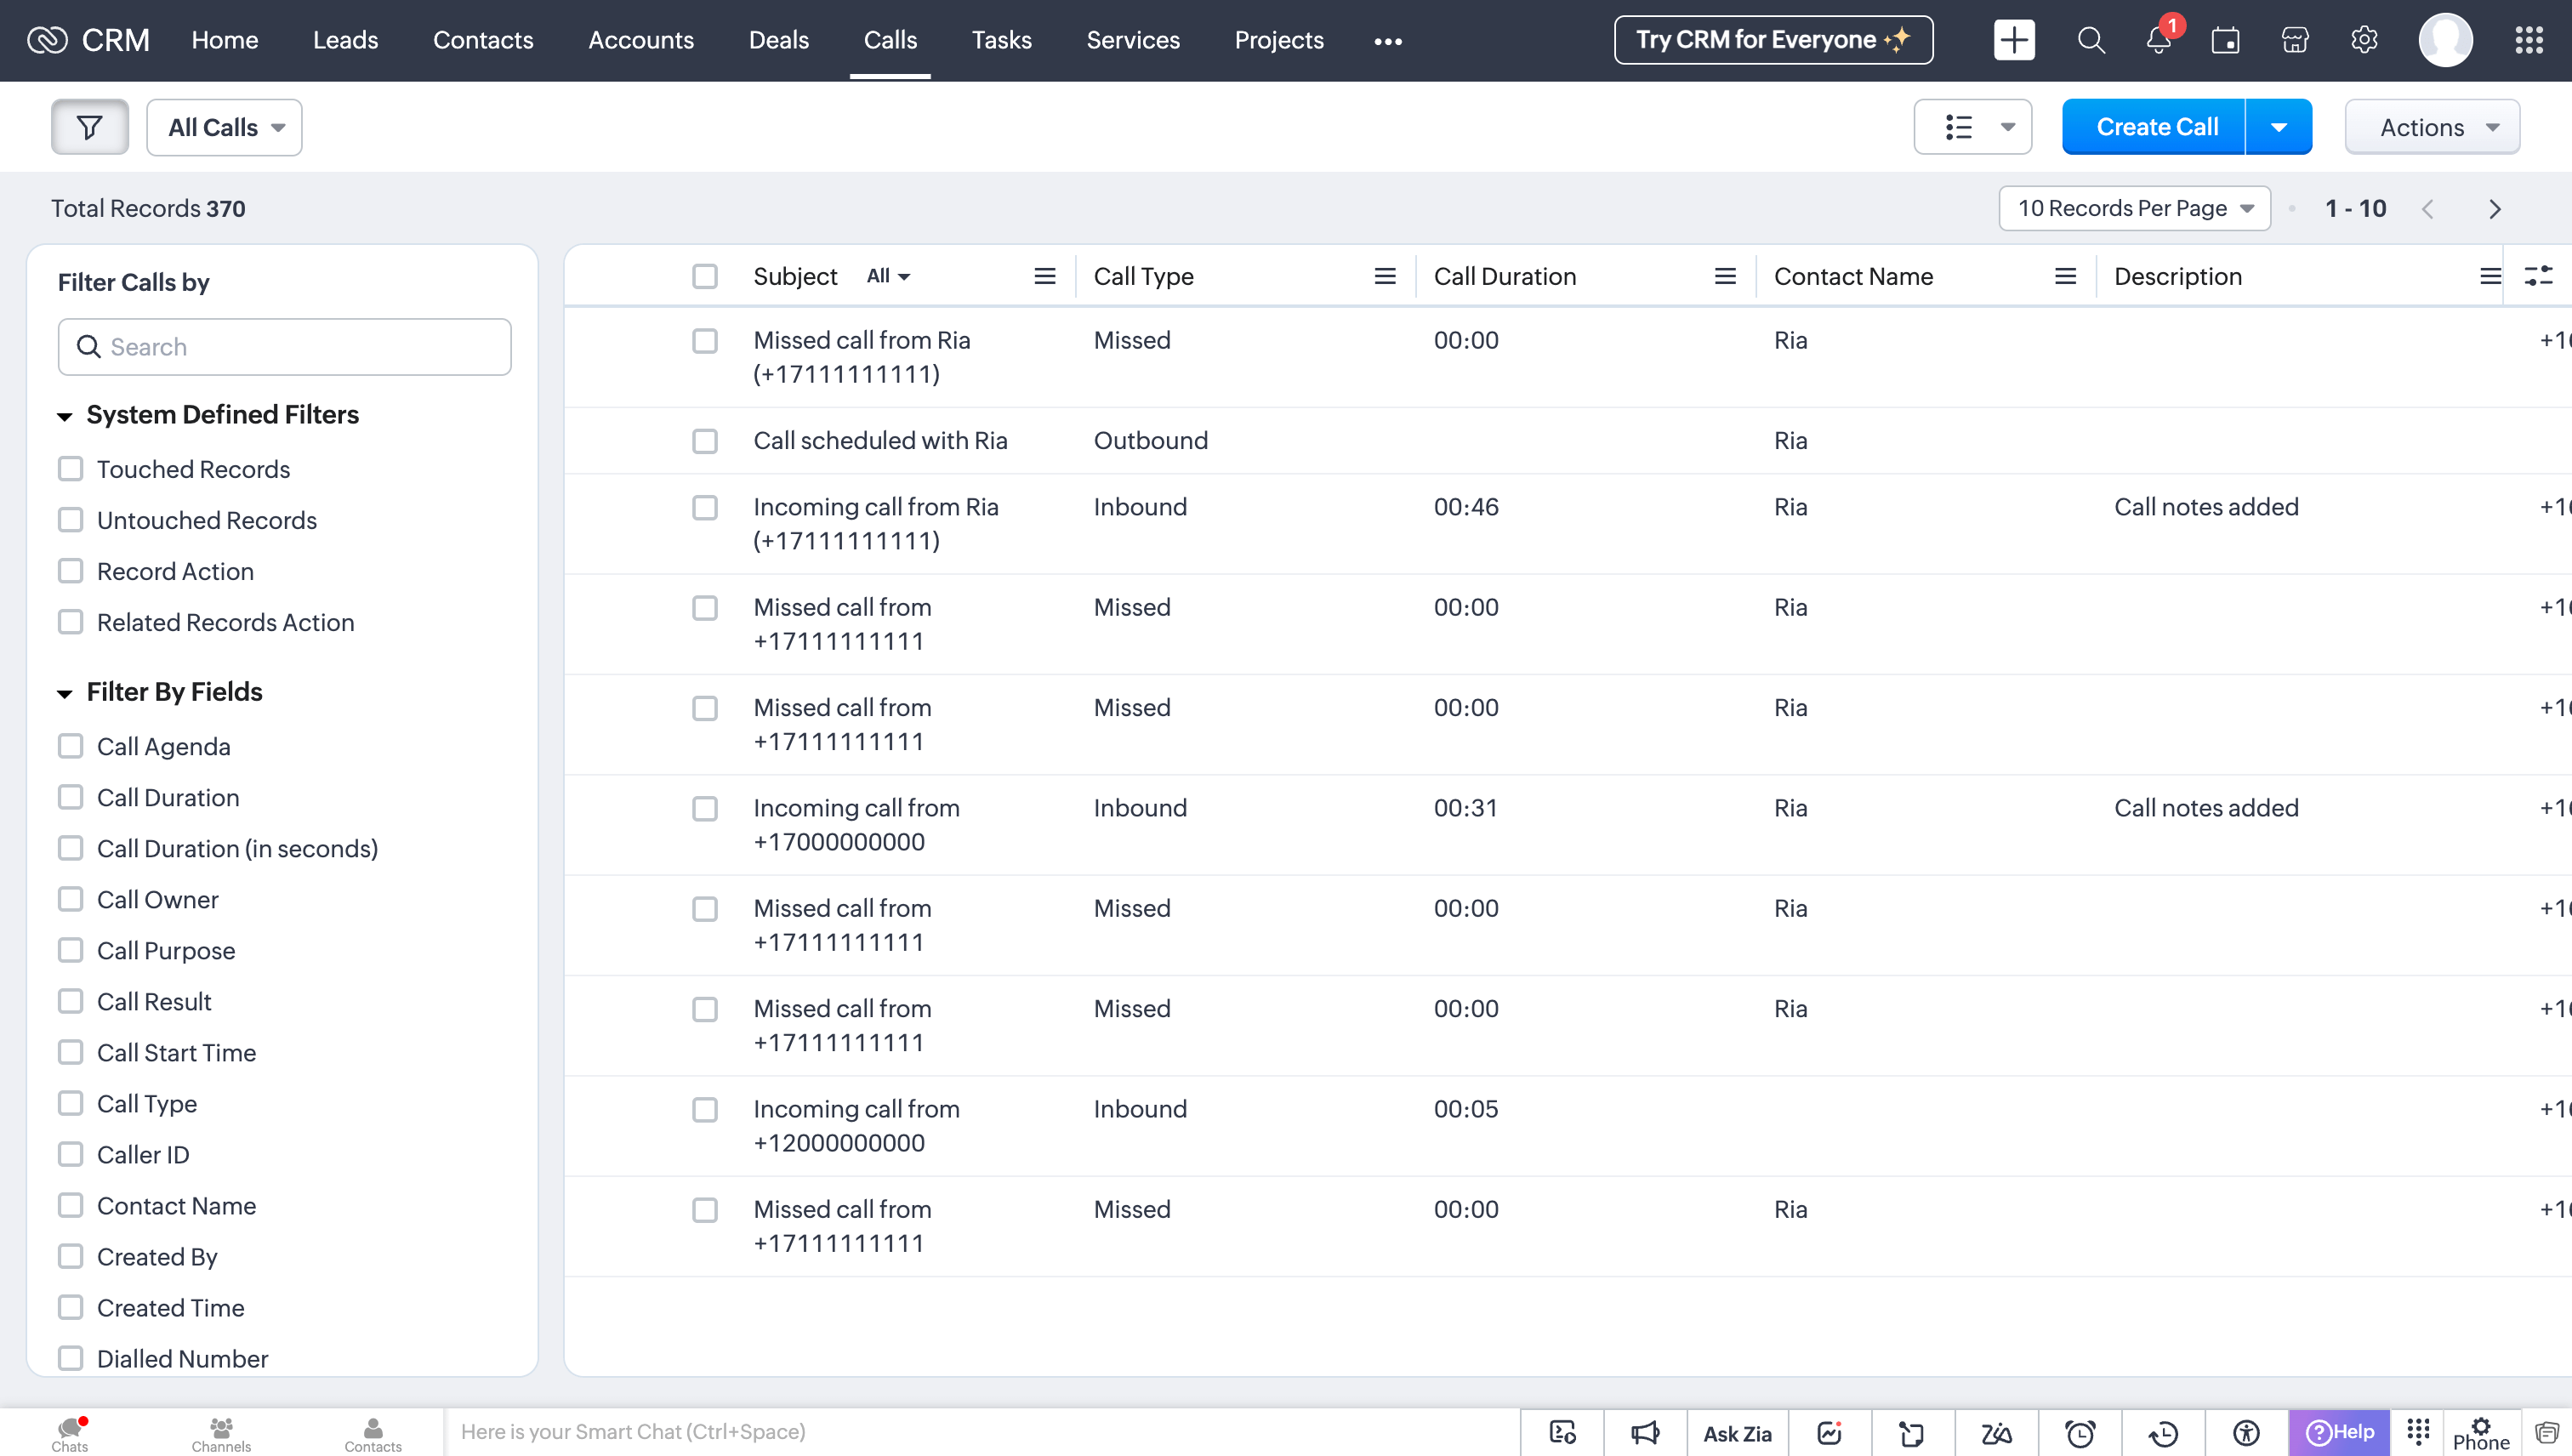The height and width of the screenshot is (1456, 2572).
Task: Click the quick create plus icon
Action: click(2013, 41)
